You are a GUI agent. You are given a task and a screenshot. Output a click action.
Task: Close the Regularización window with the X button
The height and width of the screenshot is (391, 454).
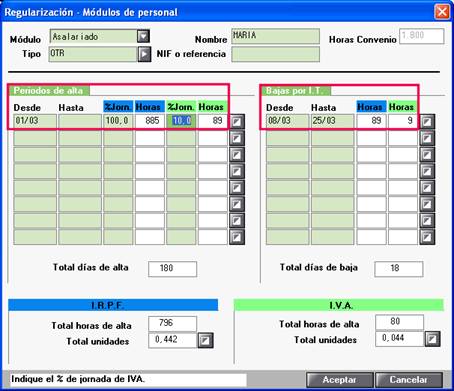pyautogui.click(x=442, y=12)
